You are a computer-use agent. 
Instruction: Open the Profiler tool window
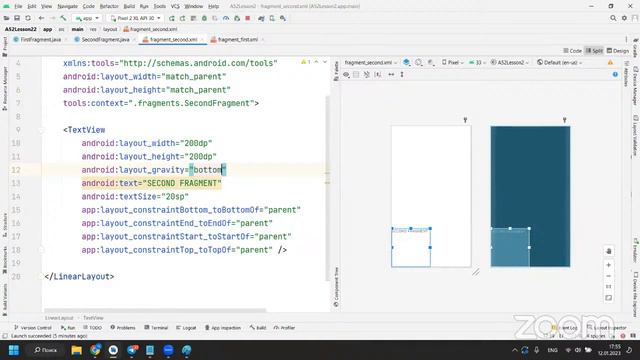pyautogui.click(x=284, y=328)
